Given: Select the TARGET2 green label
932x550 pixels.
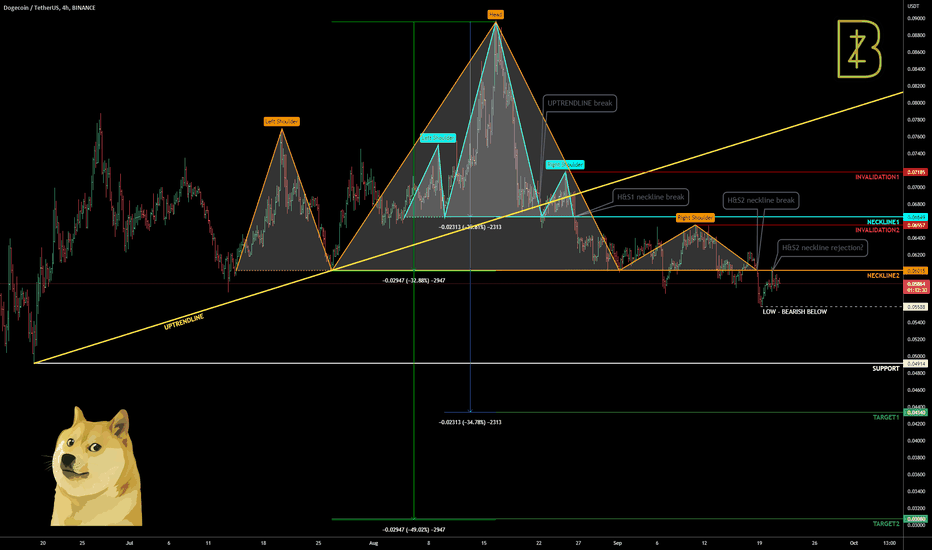Looking at the screenshot, I should point(886,524).
